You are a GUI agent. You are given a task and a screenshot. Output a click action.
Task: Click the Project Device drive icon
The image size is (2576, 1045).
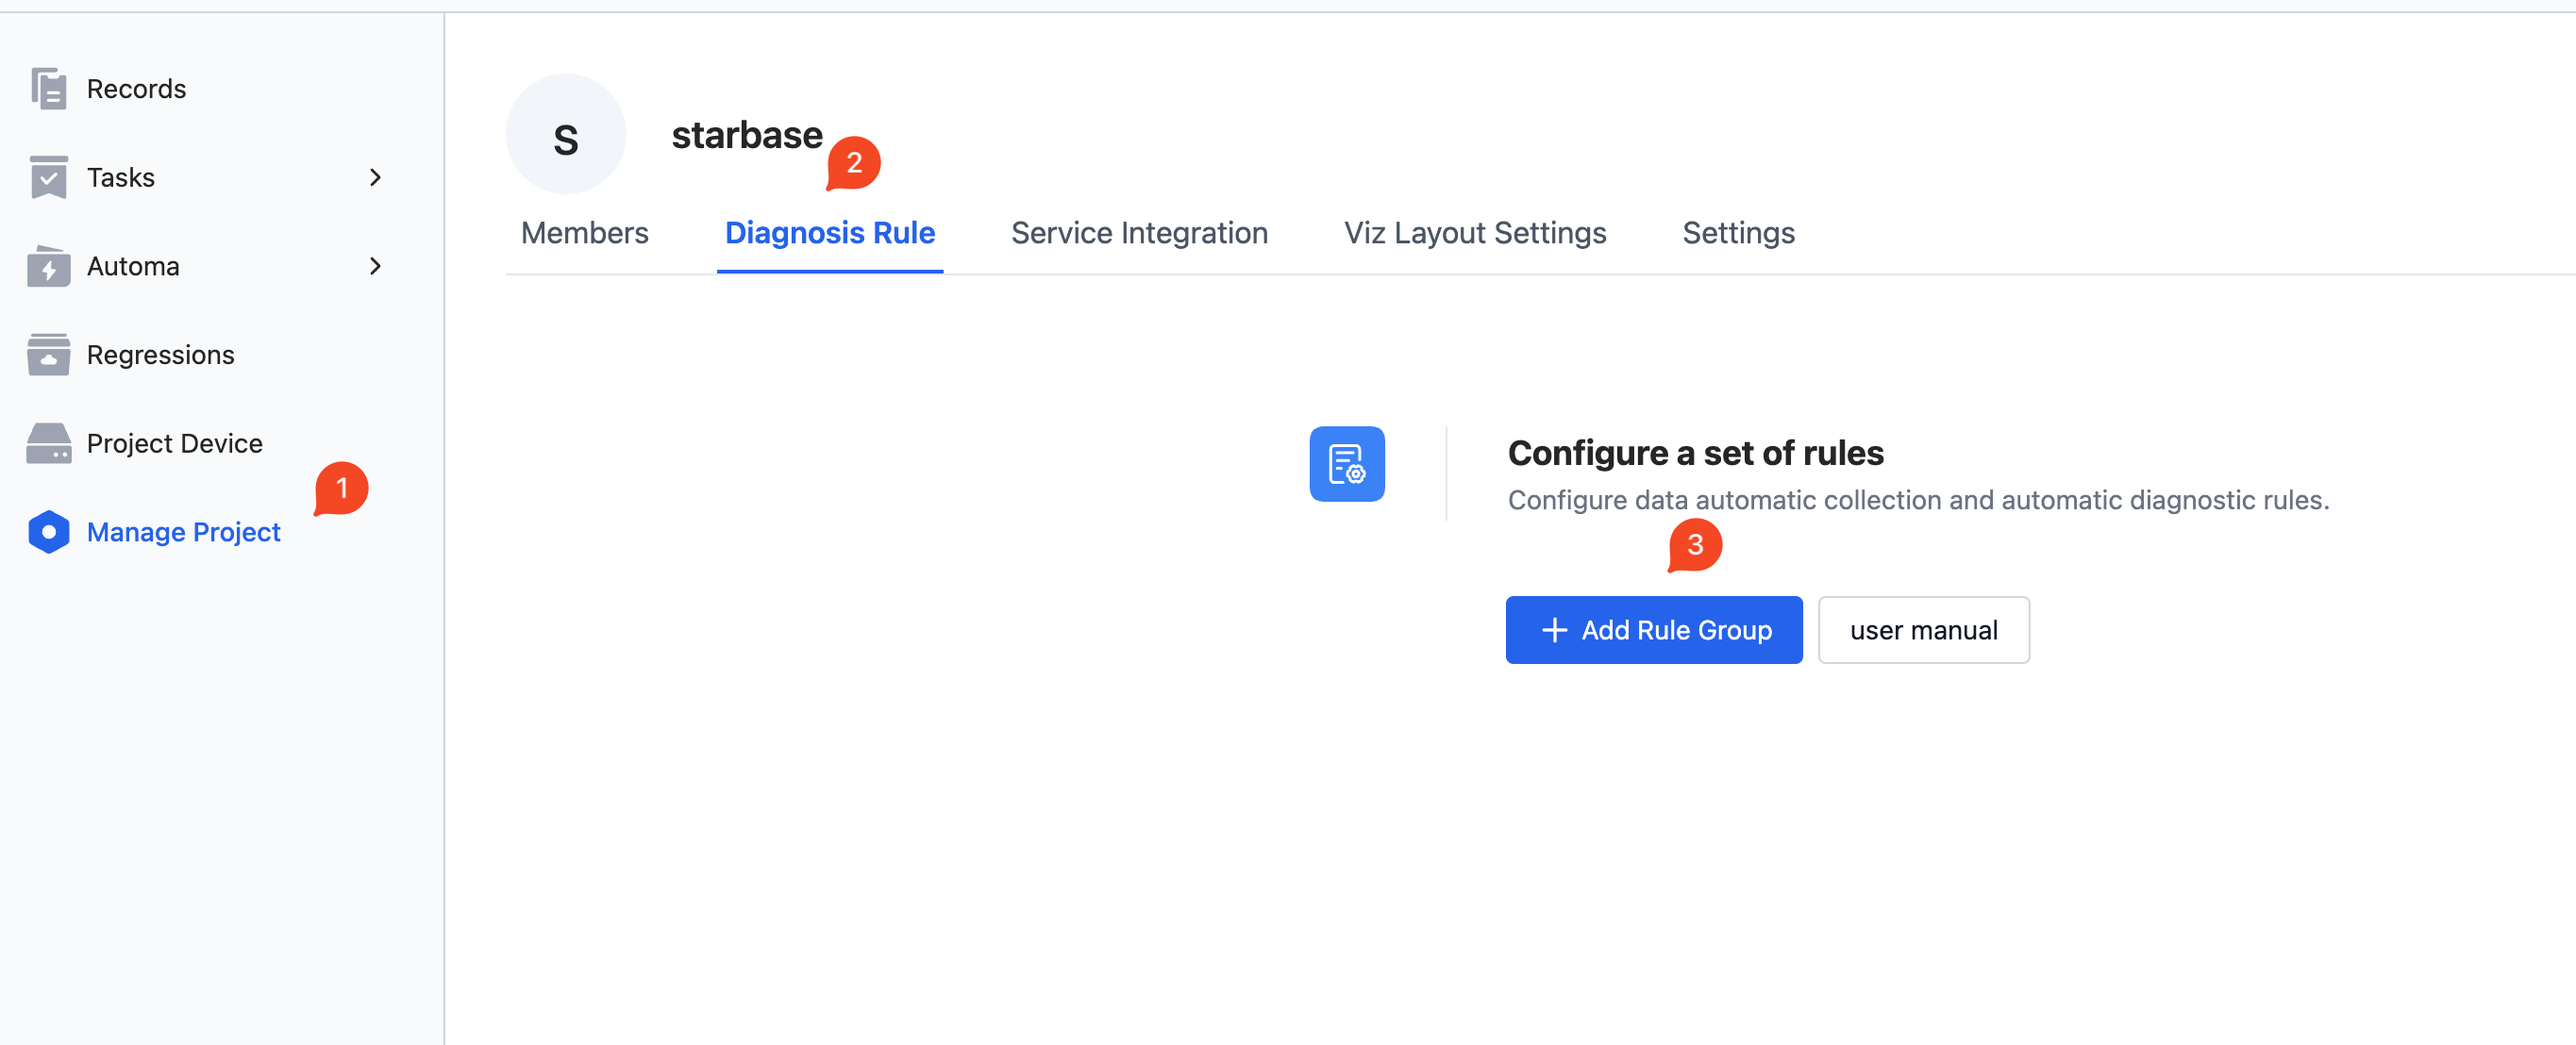pos(48,443)
